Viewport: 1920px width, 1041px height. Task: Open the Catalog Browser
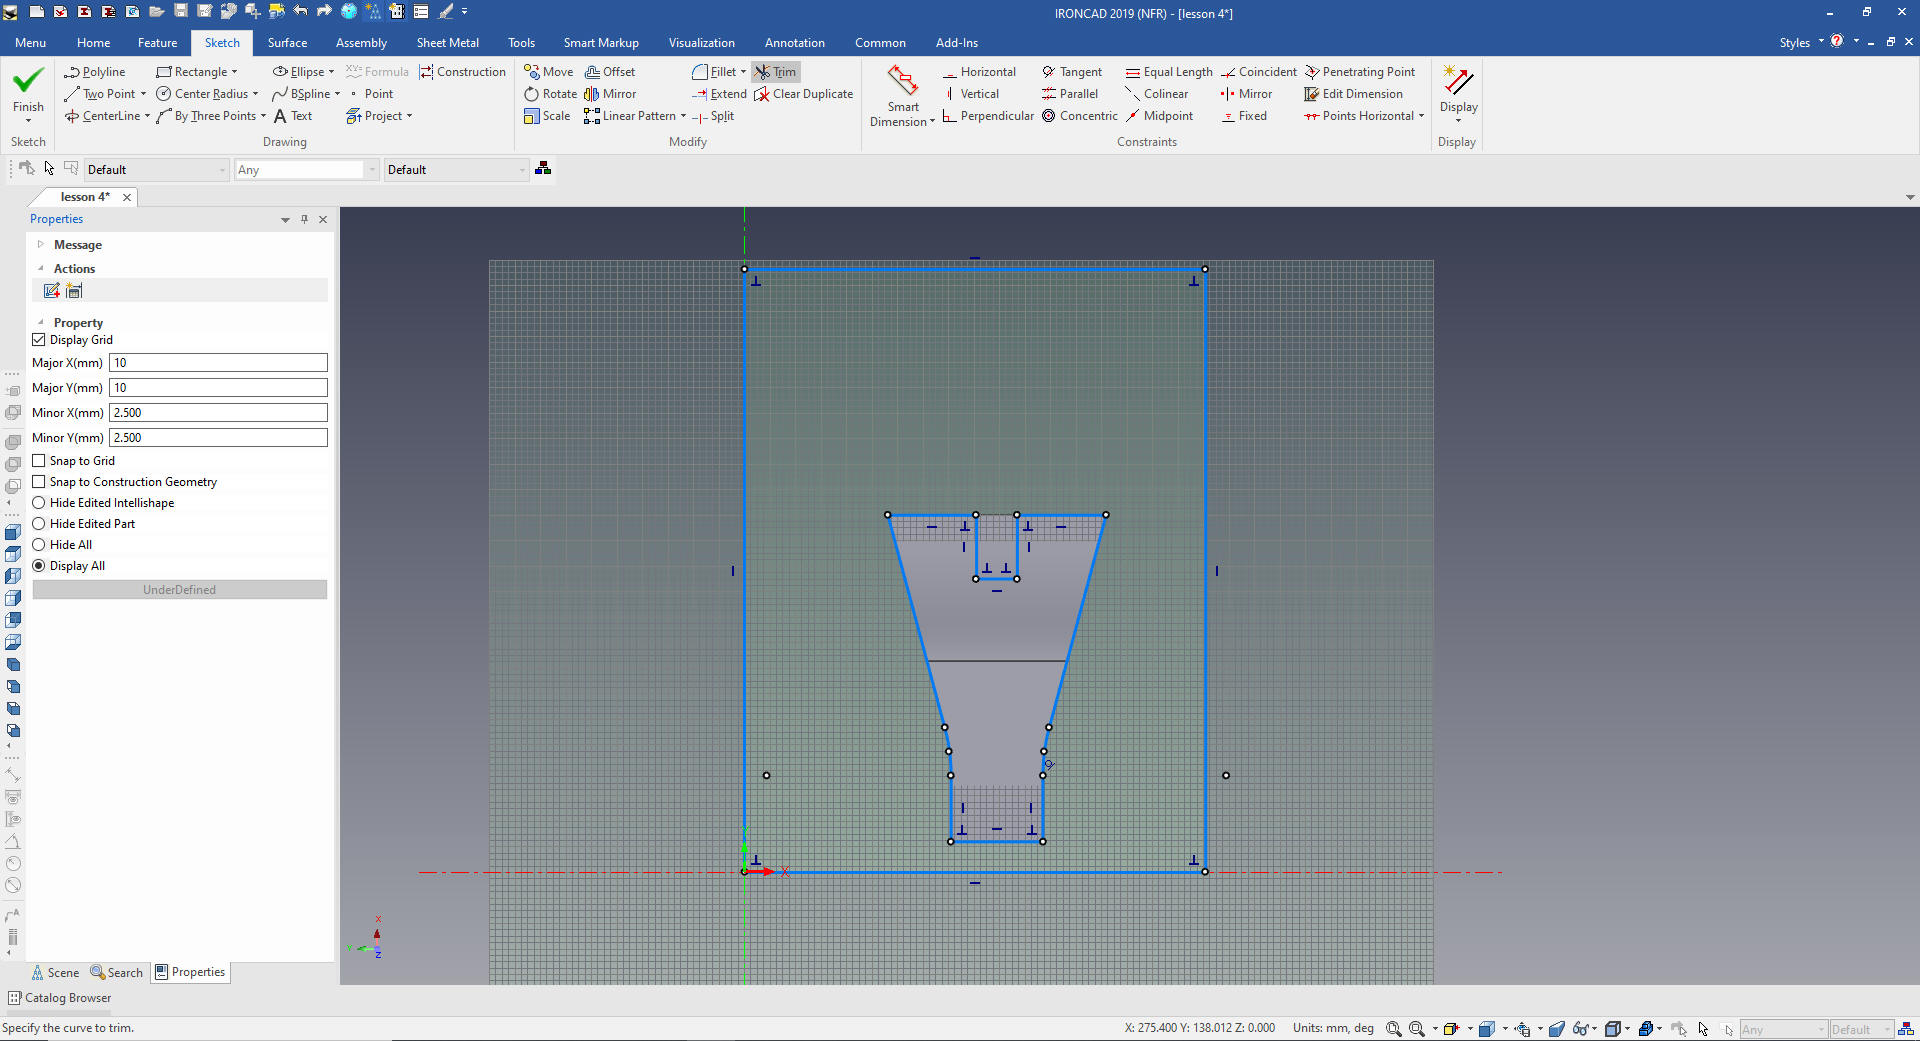click(60, 998)
